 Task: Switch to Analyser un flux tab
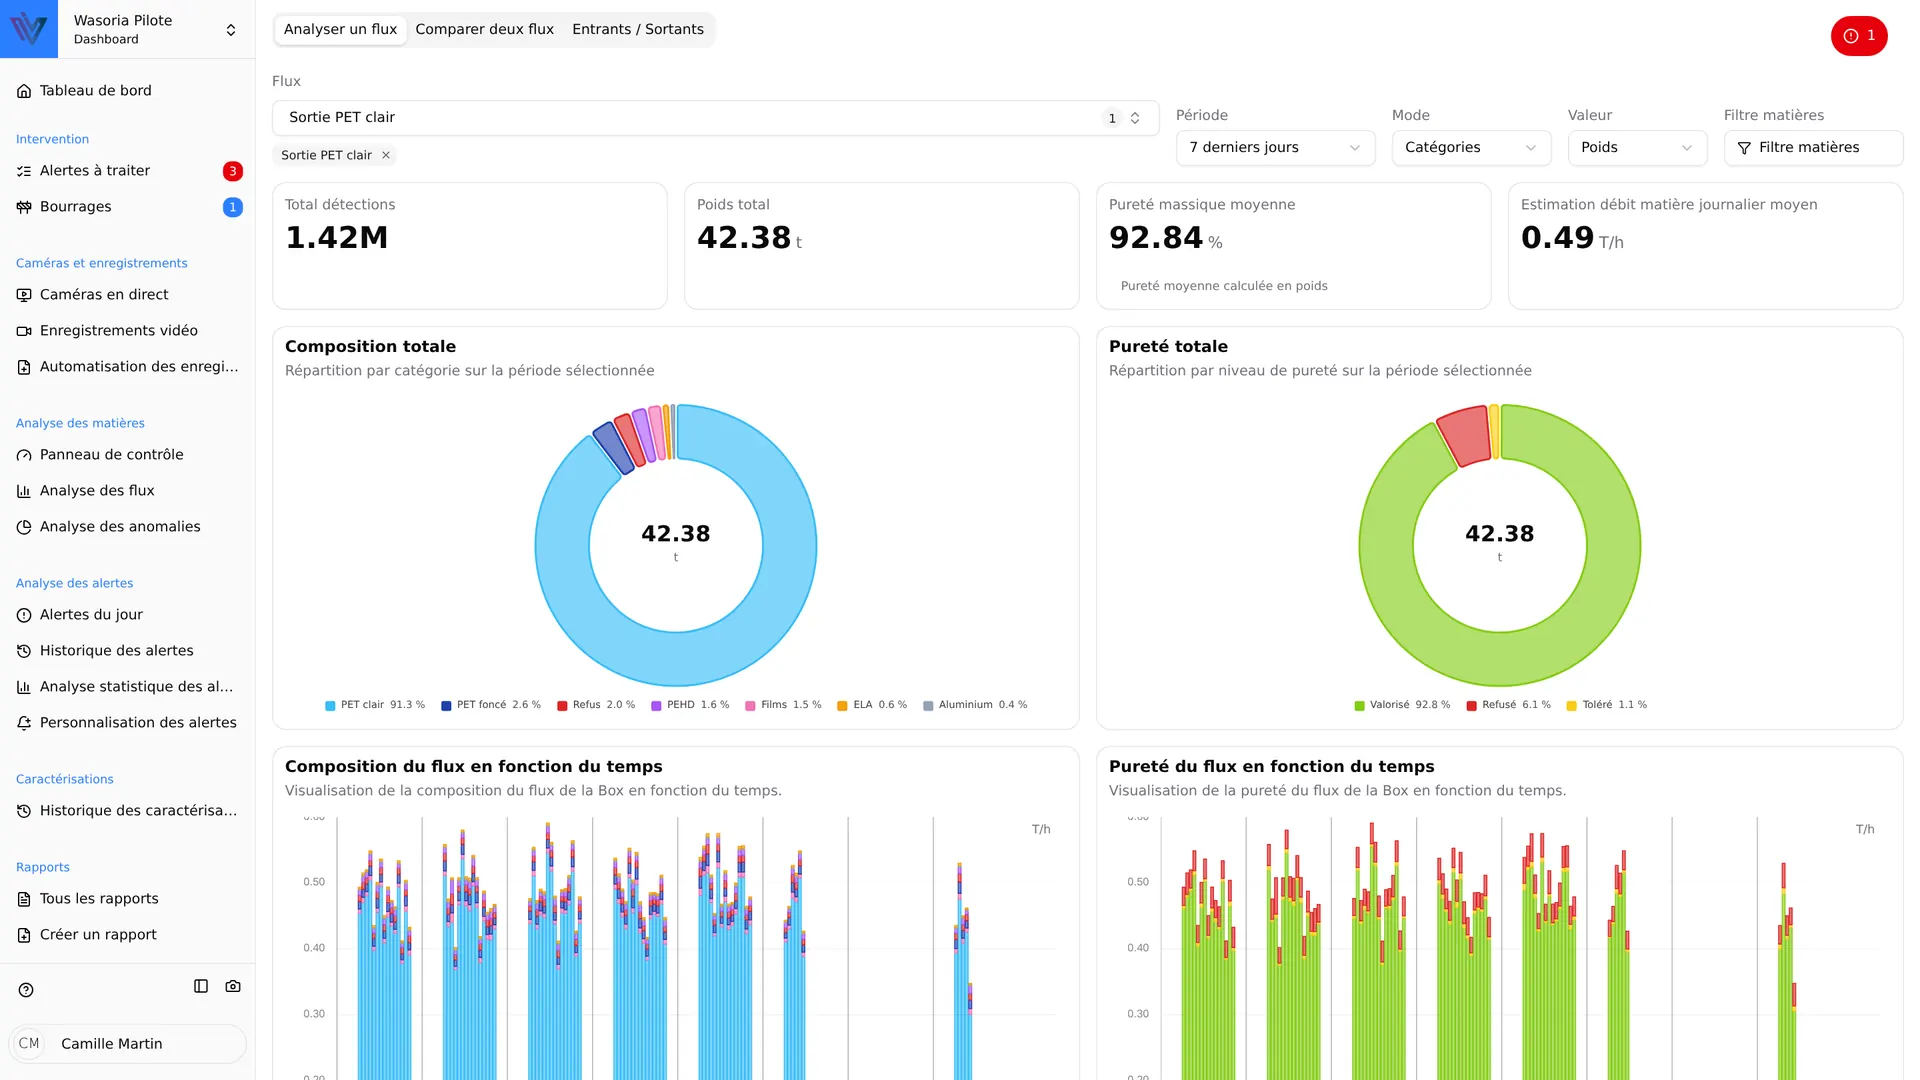point(340,29)
